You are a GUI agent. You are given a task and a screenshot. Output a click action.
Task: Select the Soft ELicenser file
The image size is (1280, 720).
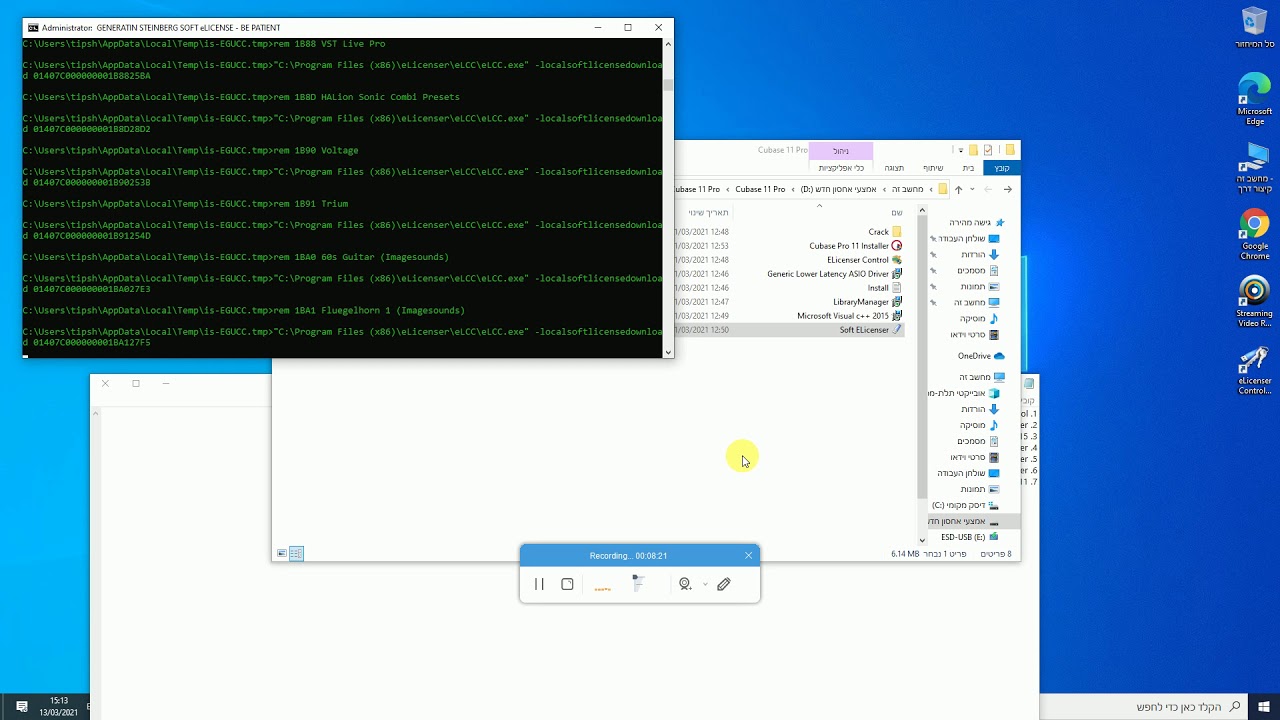(870, 330)
